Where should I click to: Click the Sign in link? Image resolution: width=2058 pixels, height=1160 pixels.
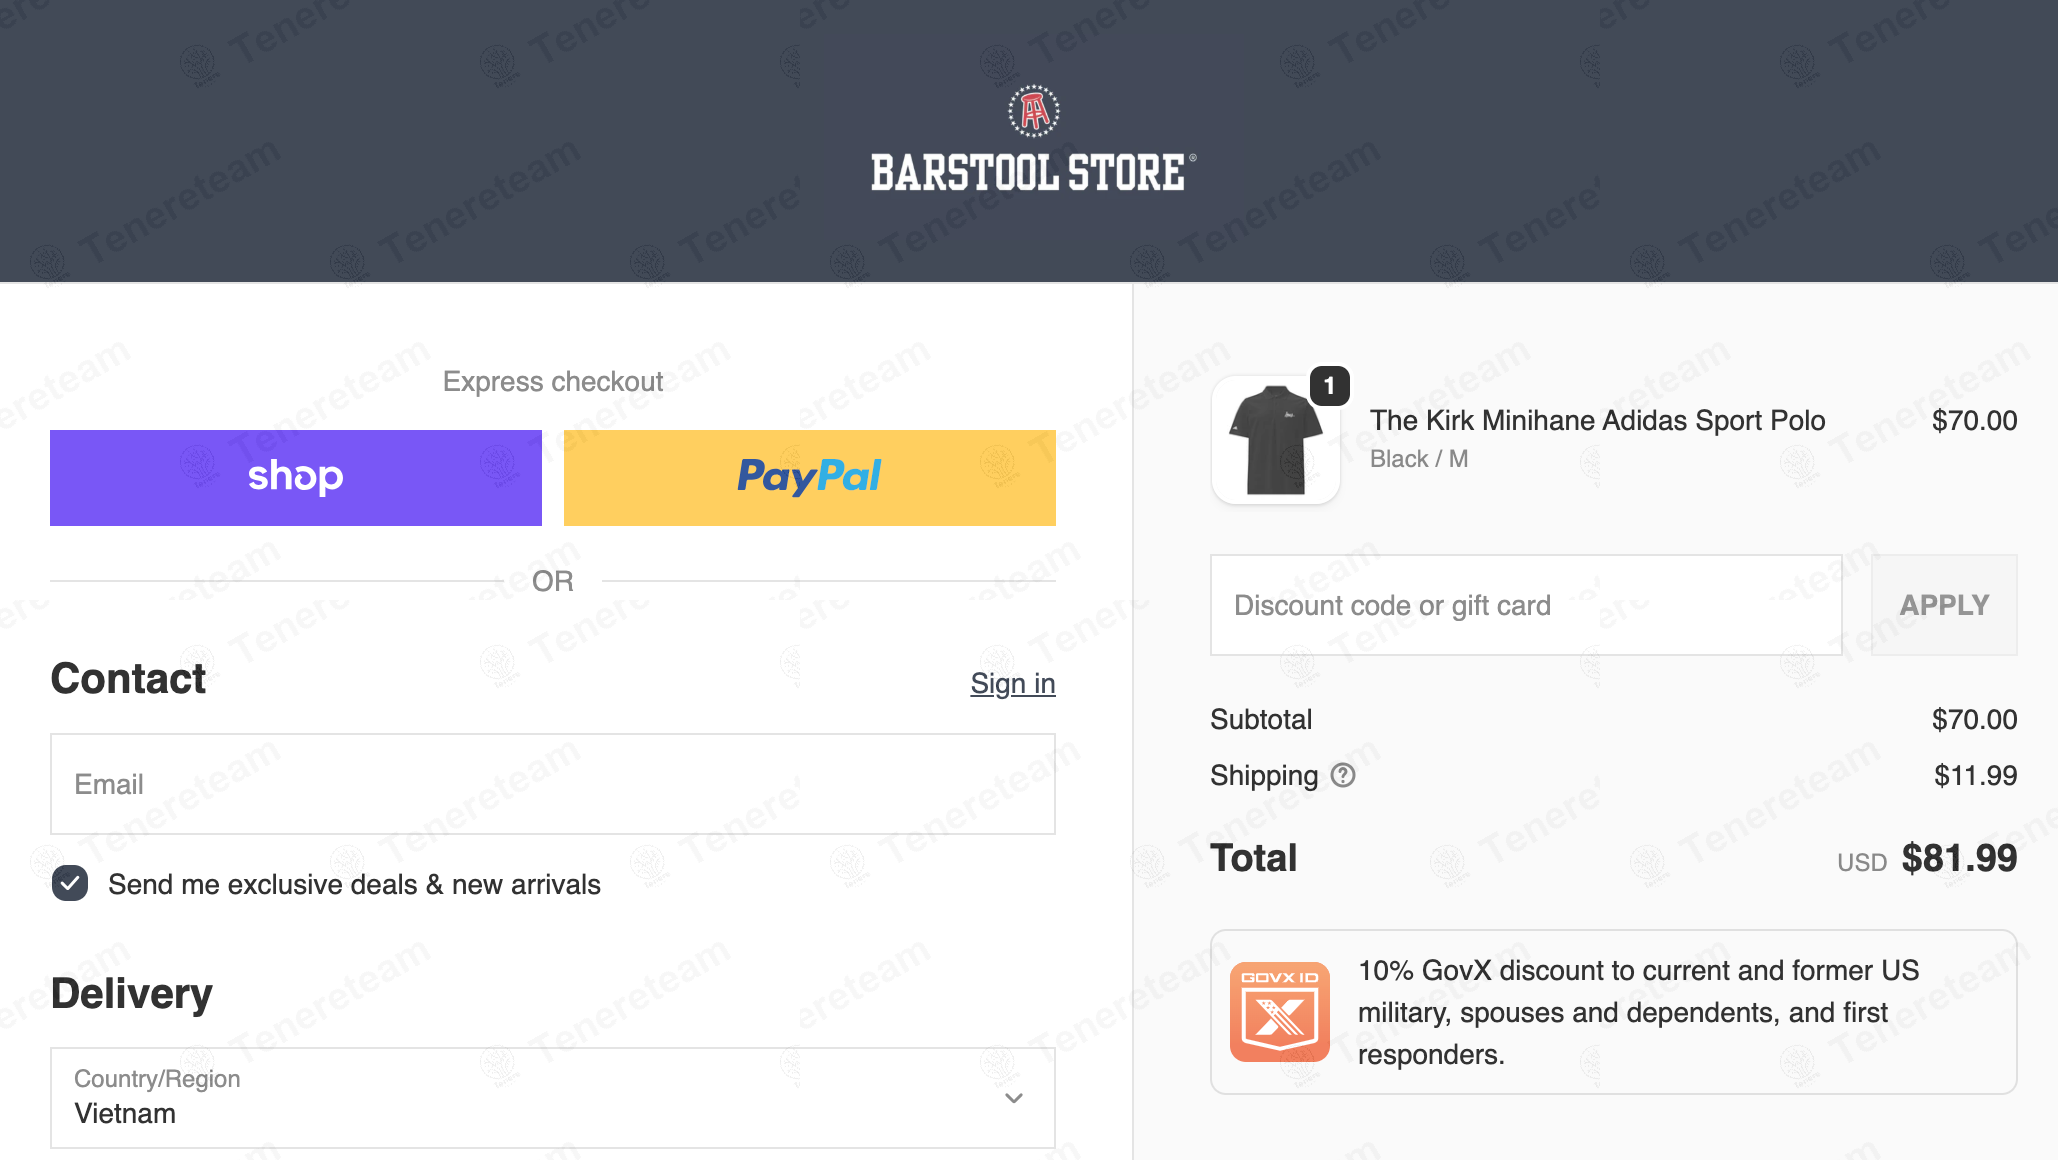1012,683
